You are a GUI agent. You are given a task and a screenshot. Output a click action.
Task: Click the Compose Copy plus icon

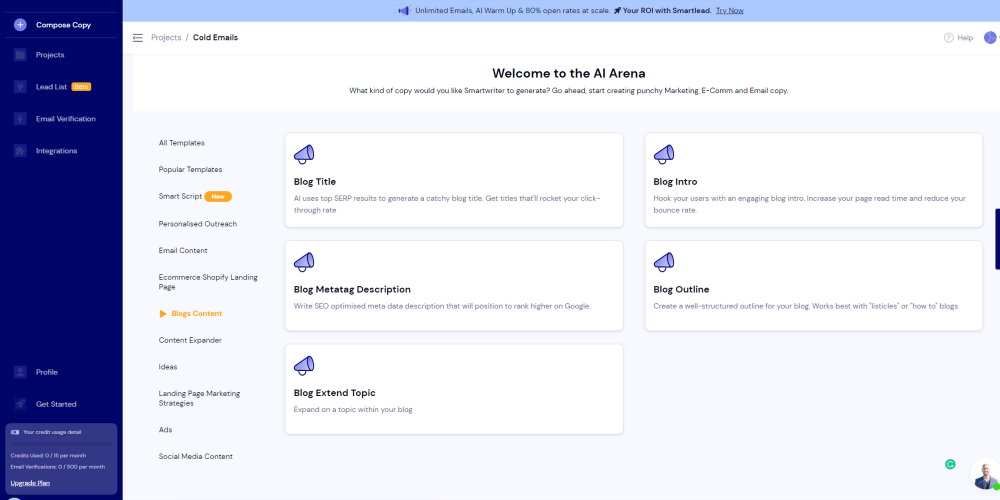[20, 24]
